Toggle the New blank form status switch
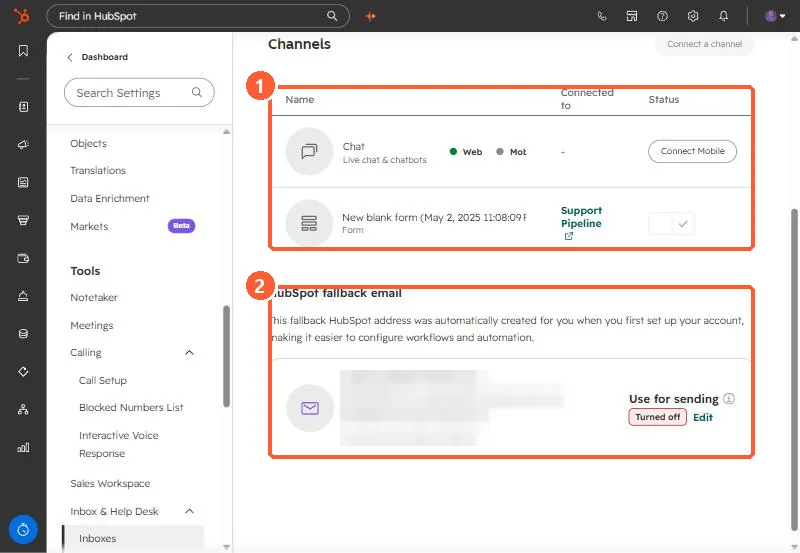This screenshot has height=553, width=800. click(x=671, y=223)
